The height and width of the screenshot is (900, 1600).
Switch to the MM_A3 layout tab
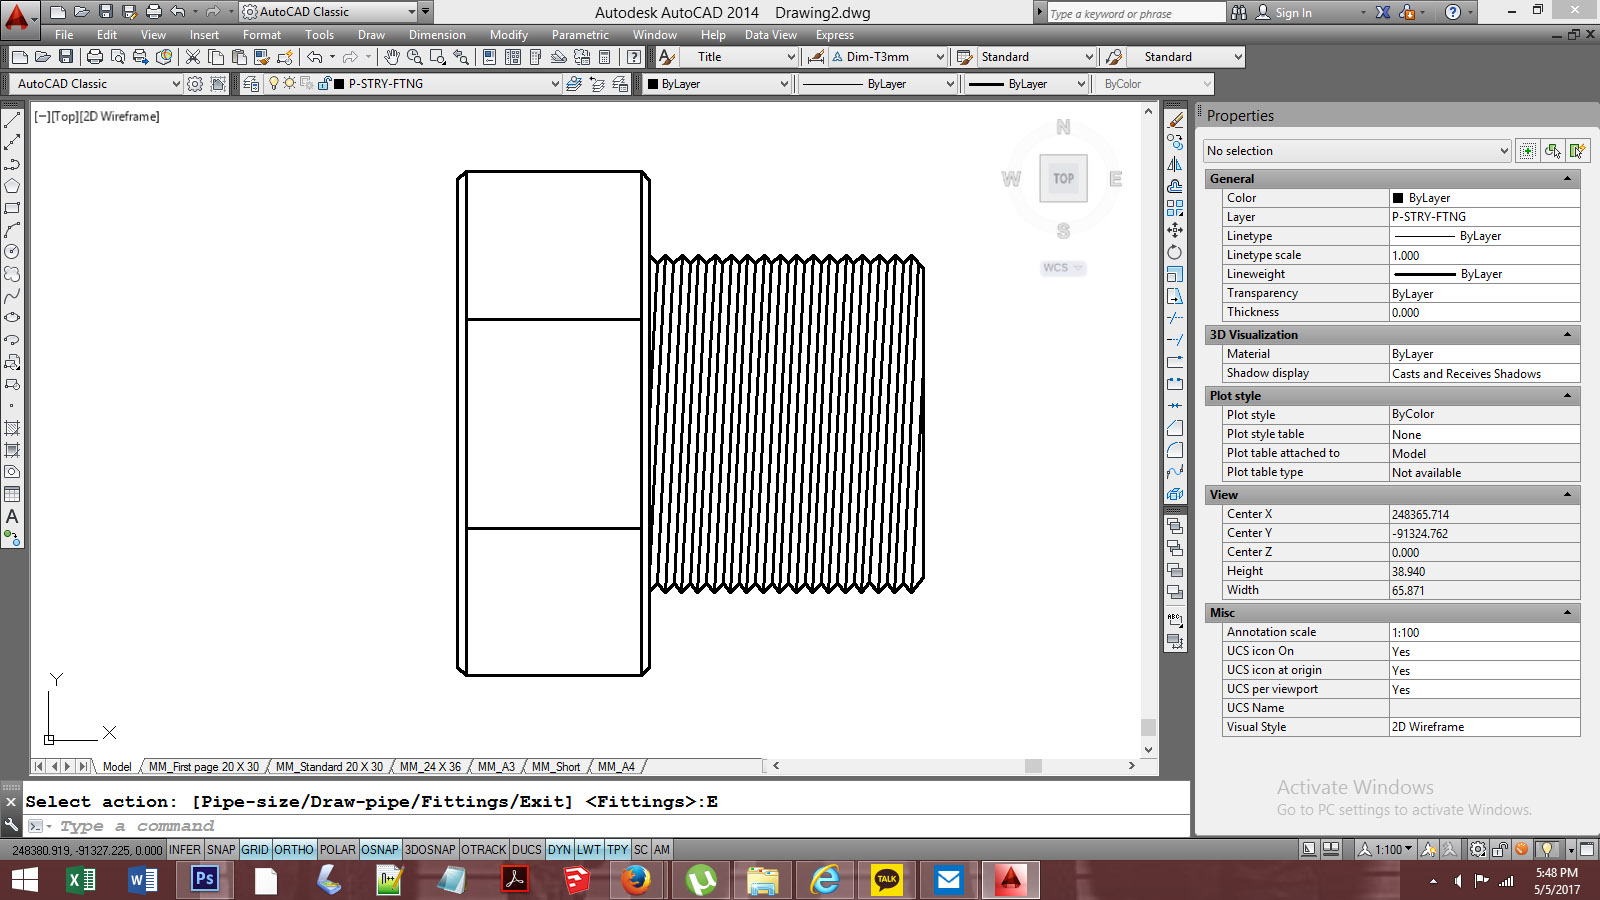[x=496, y=767]
